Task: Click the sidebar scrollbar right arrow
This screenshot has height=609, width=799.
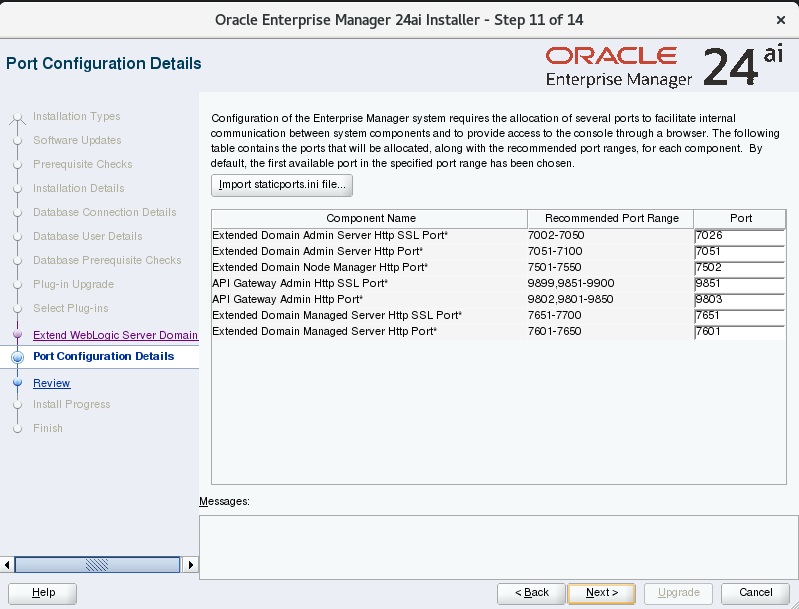Action: click(x=191, y=565)
